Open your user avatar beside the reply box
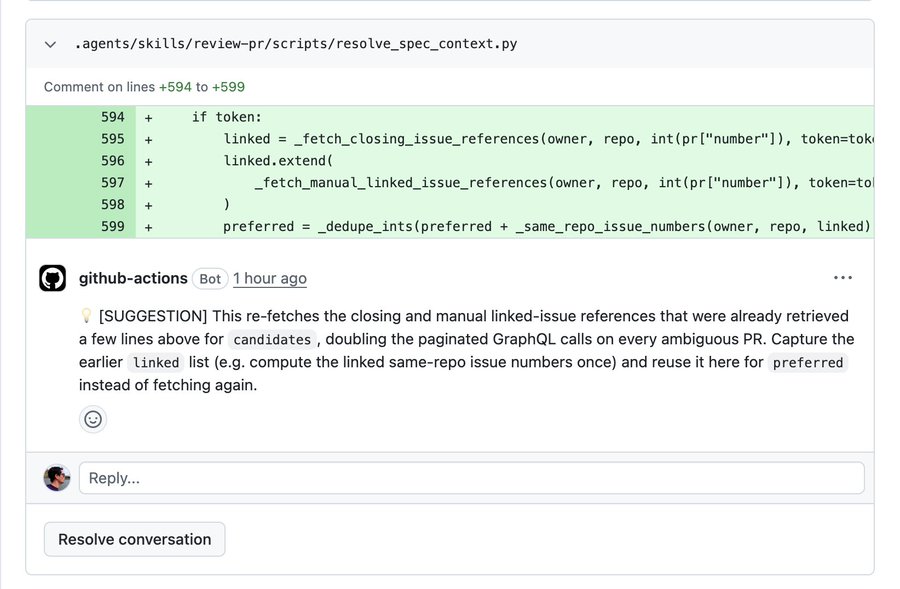The height and width of the screenshot is (589, 900). [57, 478]
